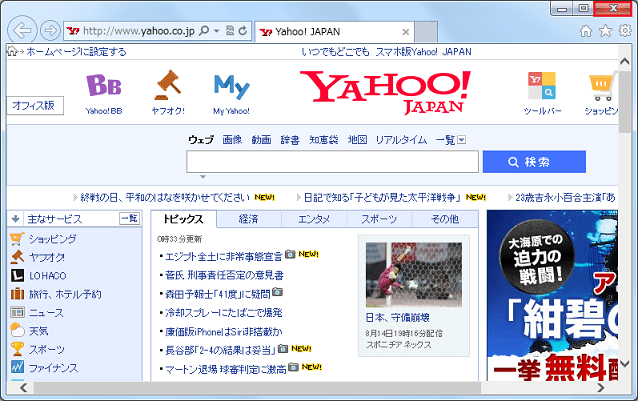Screen dimensions: 638x401
Task: Click the ホームページに設定する link
Action: pos(76,52)
